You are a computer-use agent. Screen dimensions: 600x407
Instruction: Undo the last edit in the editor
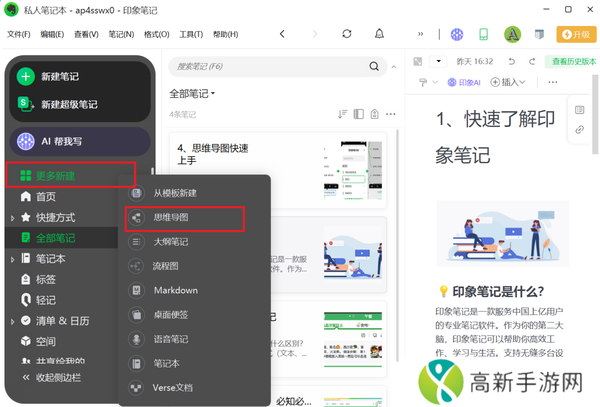tap(512, 61)
